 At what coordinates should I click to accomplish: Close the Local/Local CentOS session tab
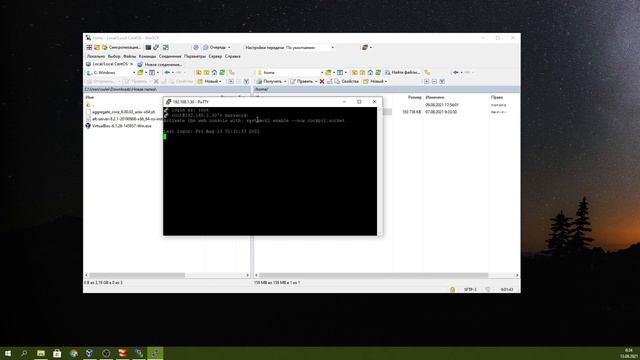(x=131, y=64)
